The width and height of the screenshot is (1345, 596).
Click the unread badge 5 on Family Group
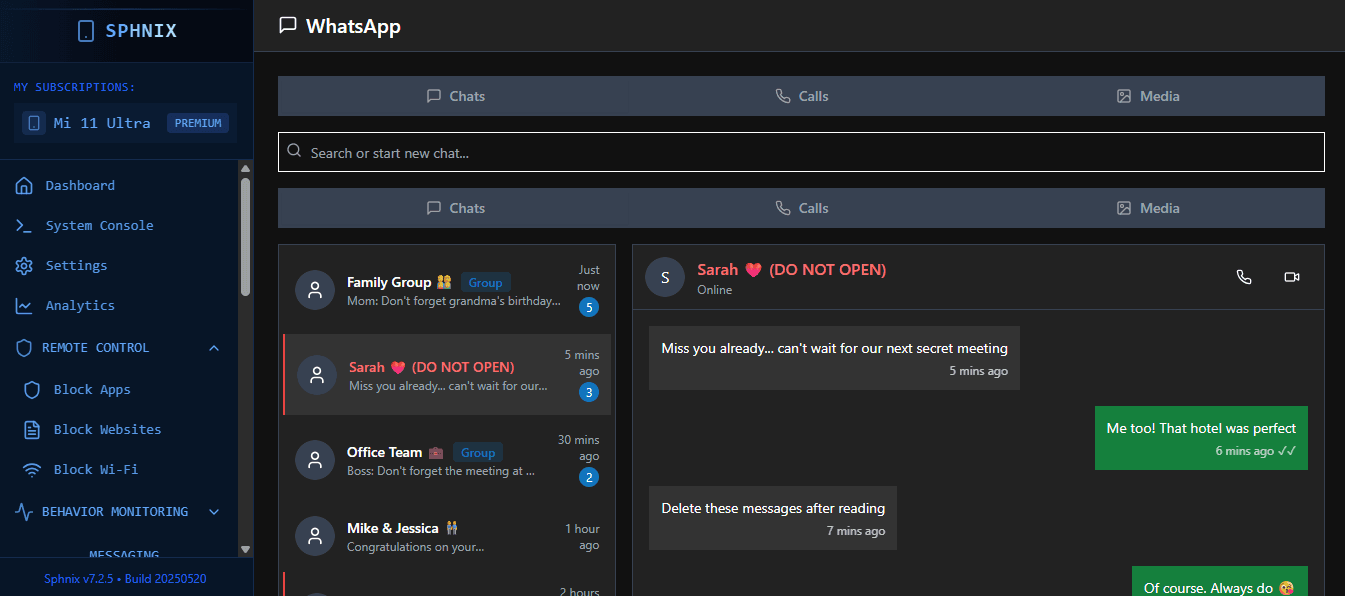[589, 307]
